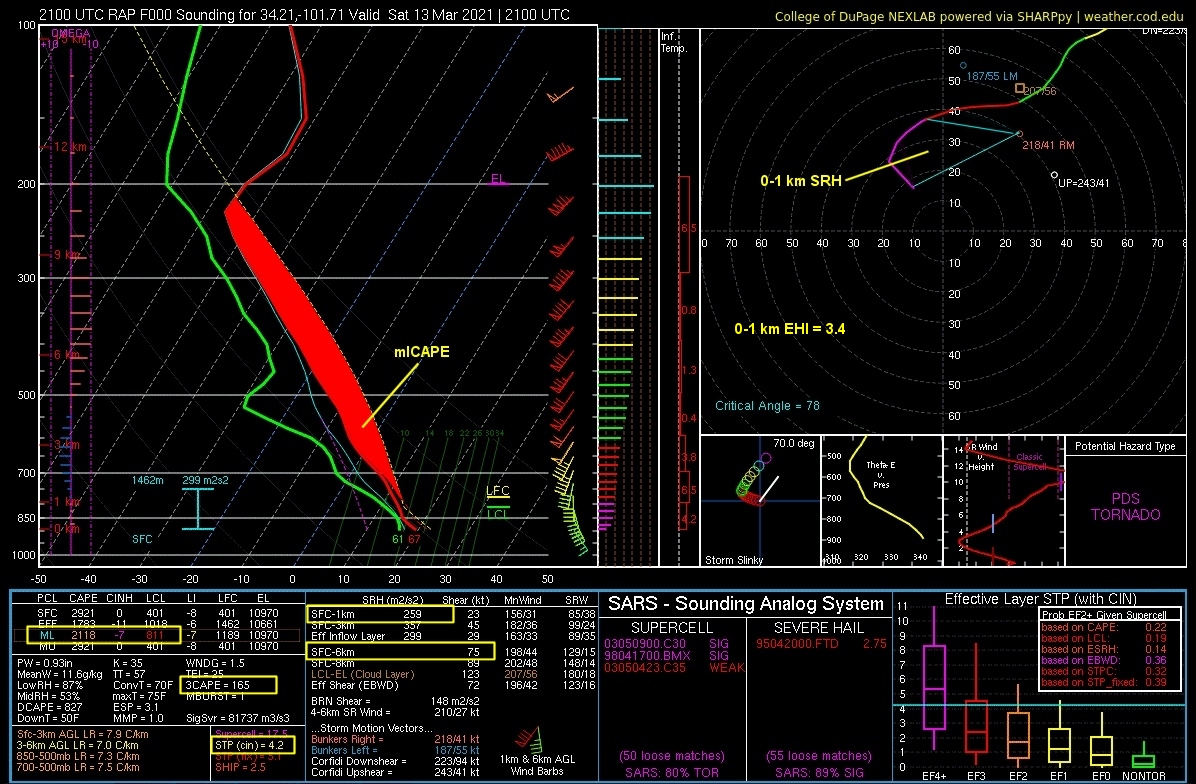Click the Bunkers Left marker 187/55 LM
Screen dimensions: 1196x784
tap(963, 66)
